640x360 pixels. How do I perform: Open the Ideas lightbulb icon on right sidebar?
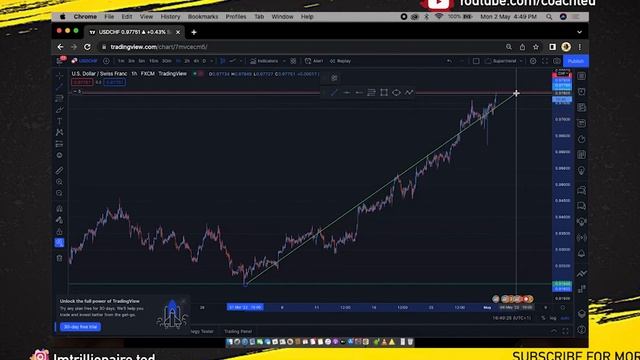582,171
